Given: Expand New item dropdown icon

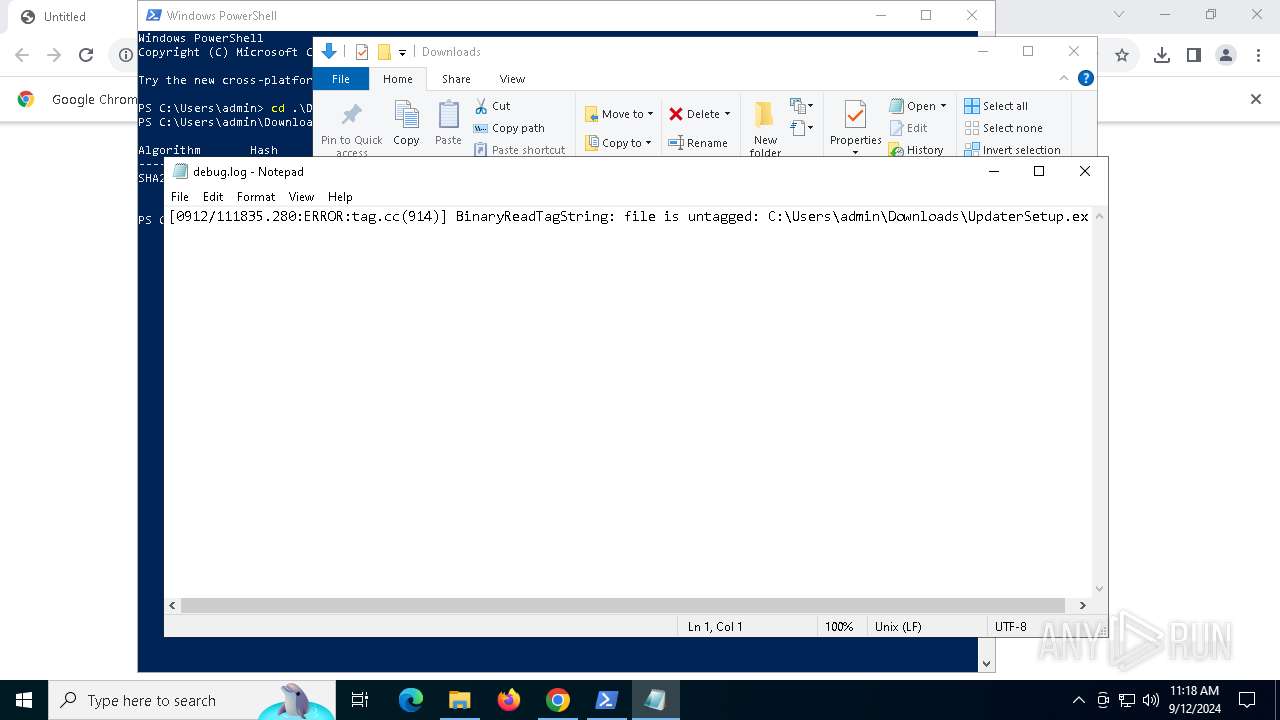Looking at the screenshot, I should tap(801, 106).
